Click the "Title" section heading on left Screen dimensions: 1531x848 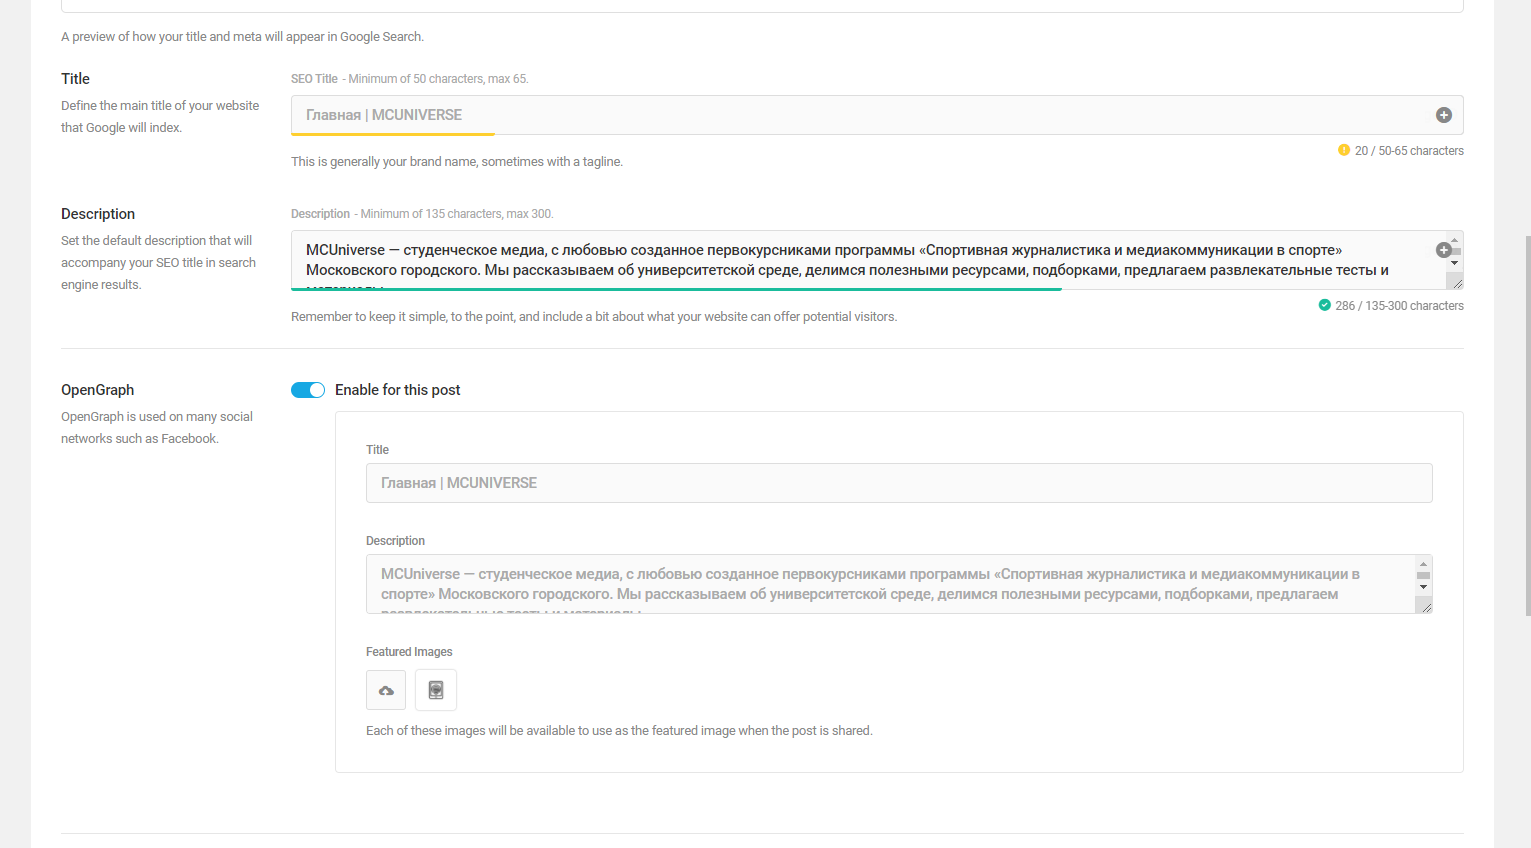click(x=75, y=79)
